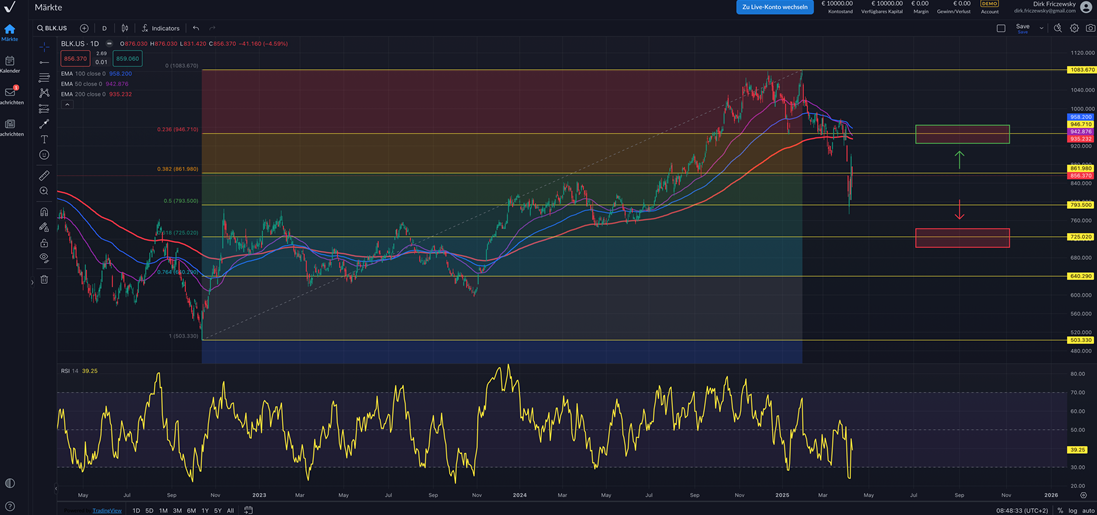Take a chart snapshot with camera icon
This screenshot has height=515, width=1097.
[x=1090, y=28]
